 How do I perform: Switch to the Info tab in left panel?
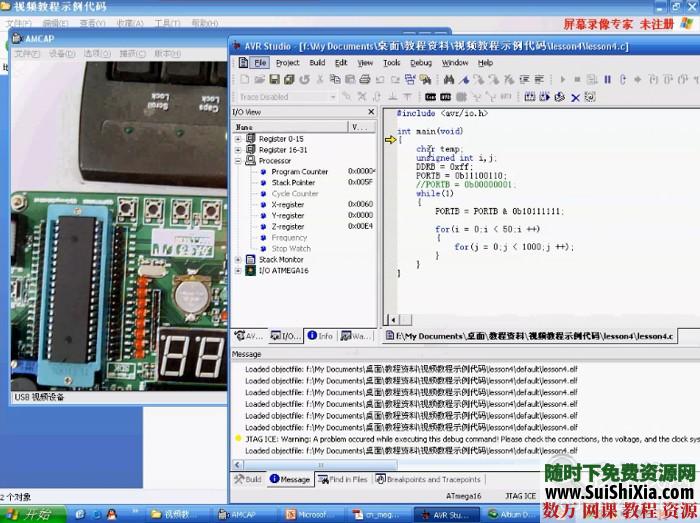321,337
